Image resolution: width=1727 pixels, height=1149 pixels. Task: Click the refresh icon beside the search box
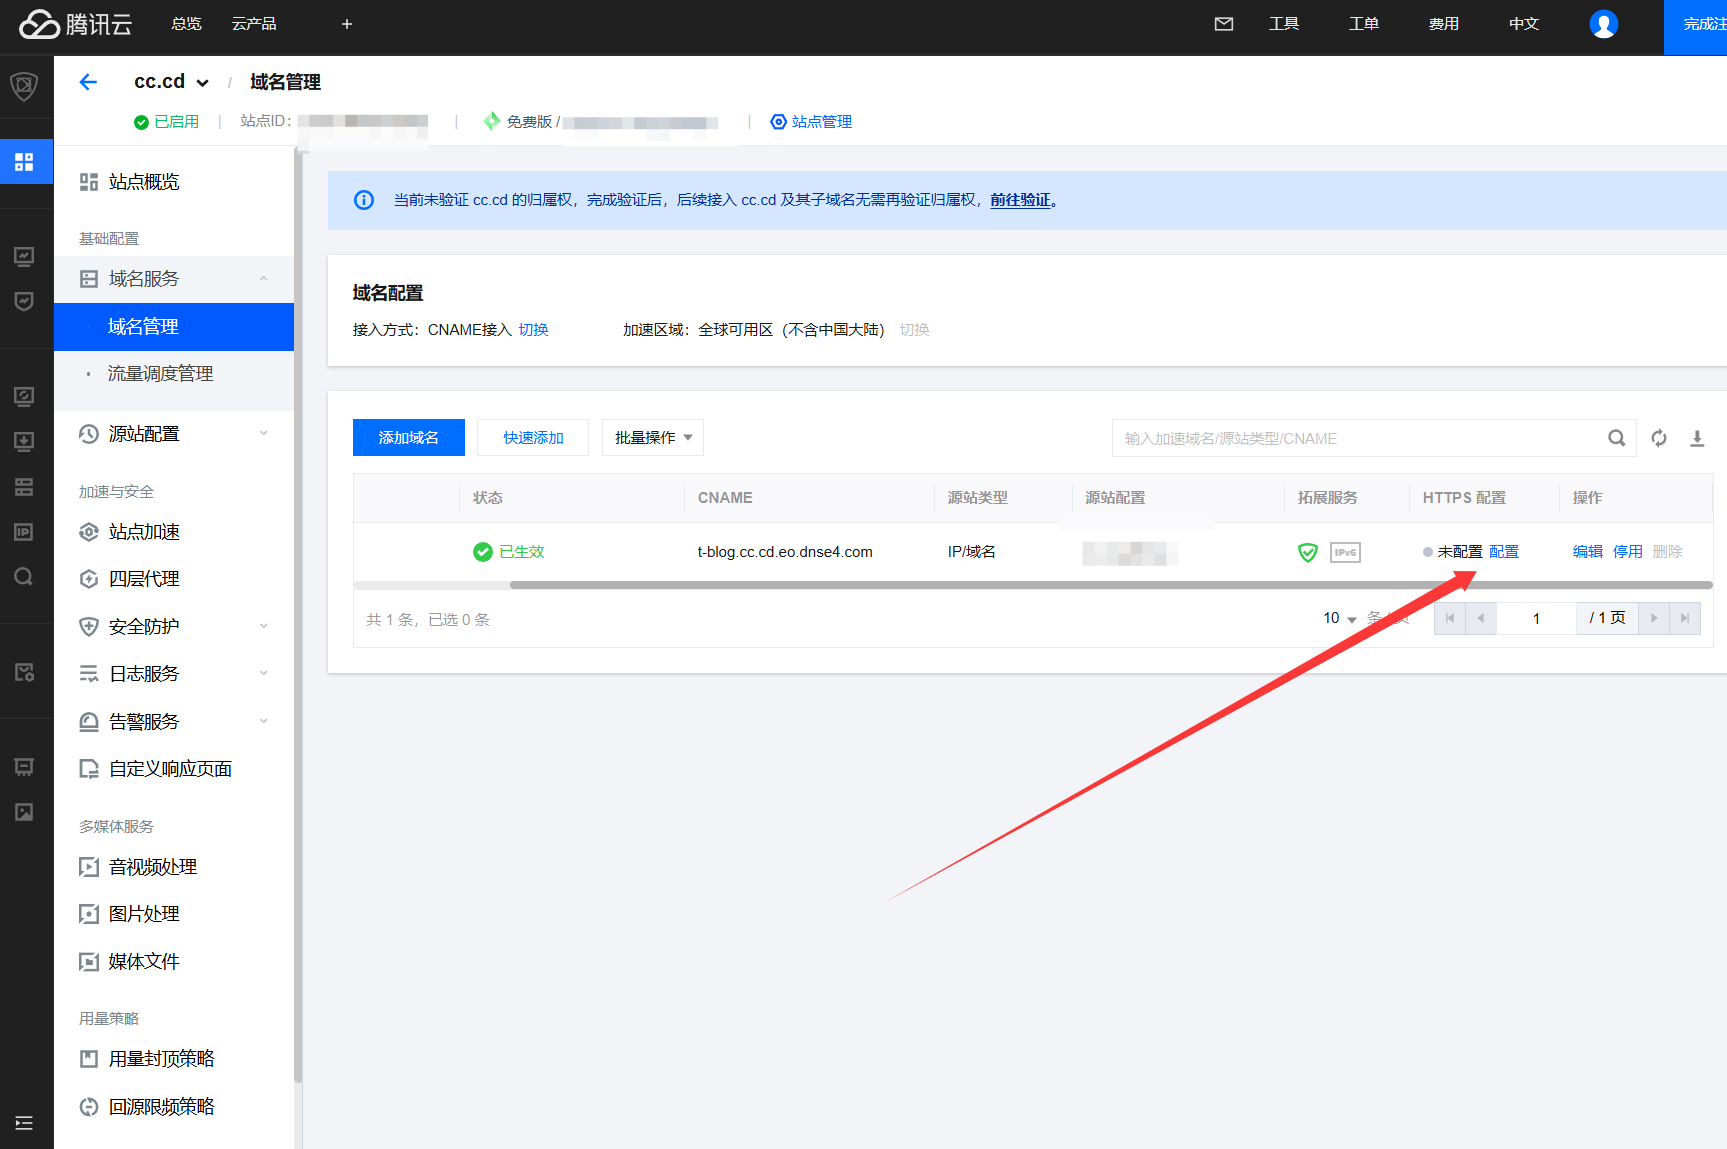pos(1659,438)
